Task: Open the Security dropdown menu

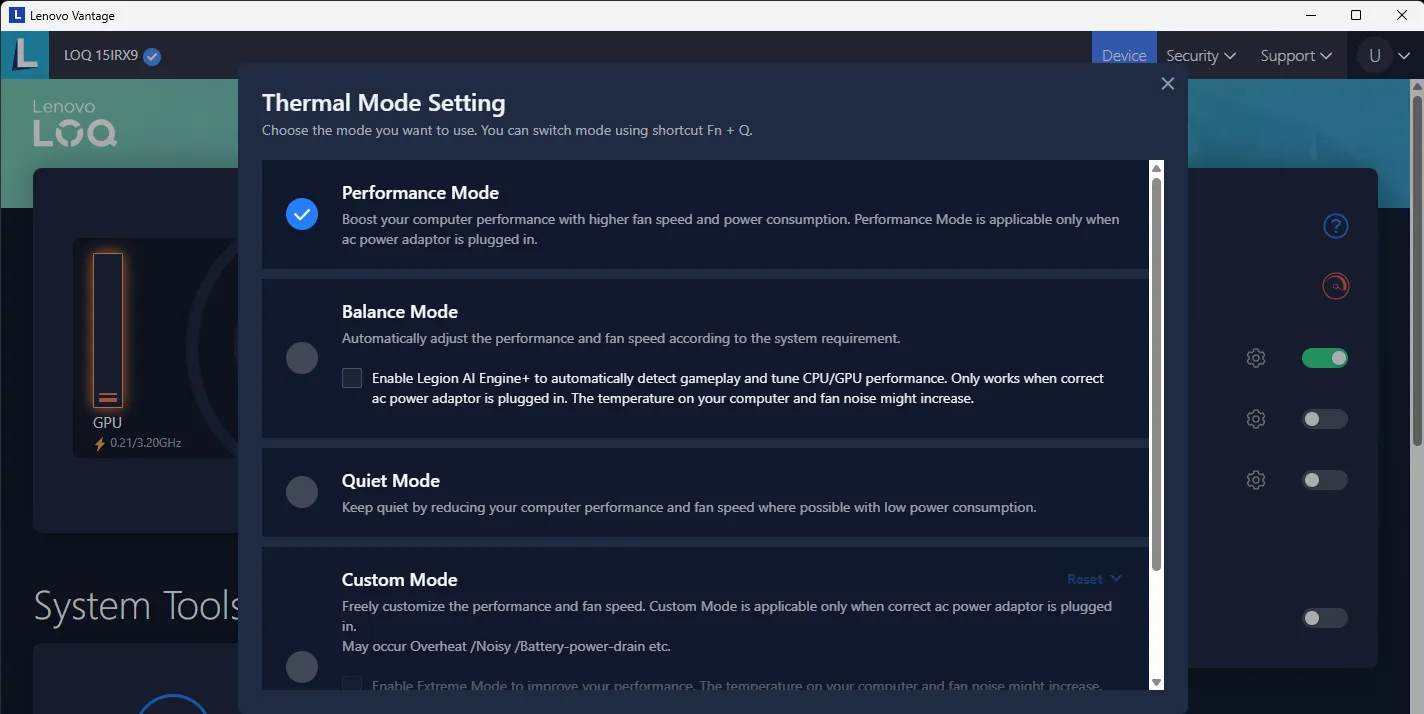Action: (1201, 56)
